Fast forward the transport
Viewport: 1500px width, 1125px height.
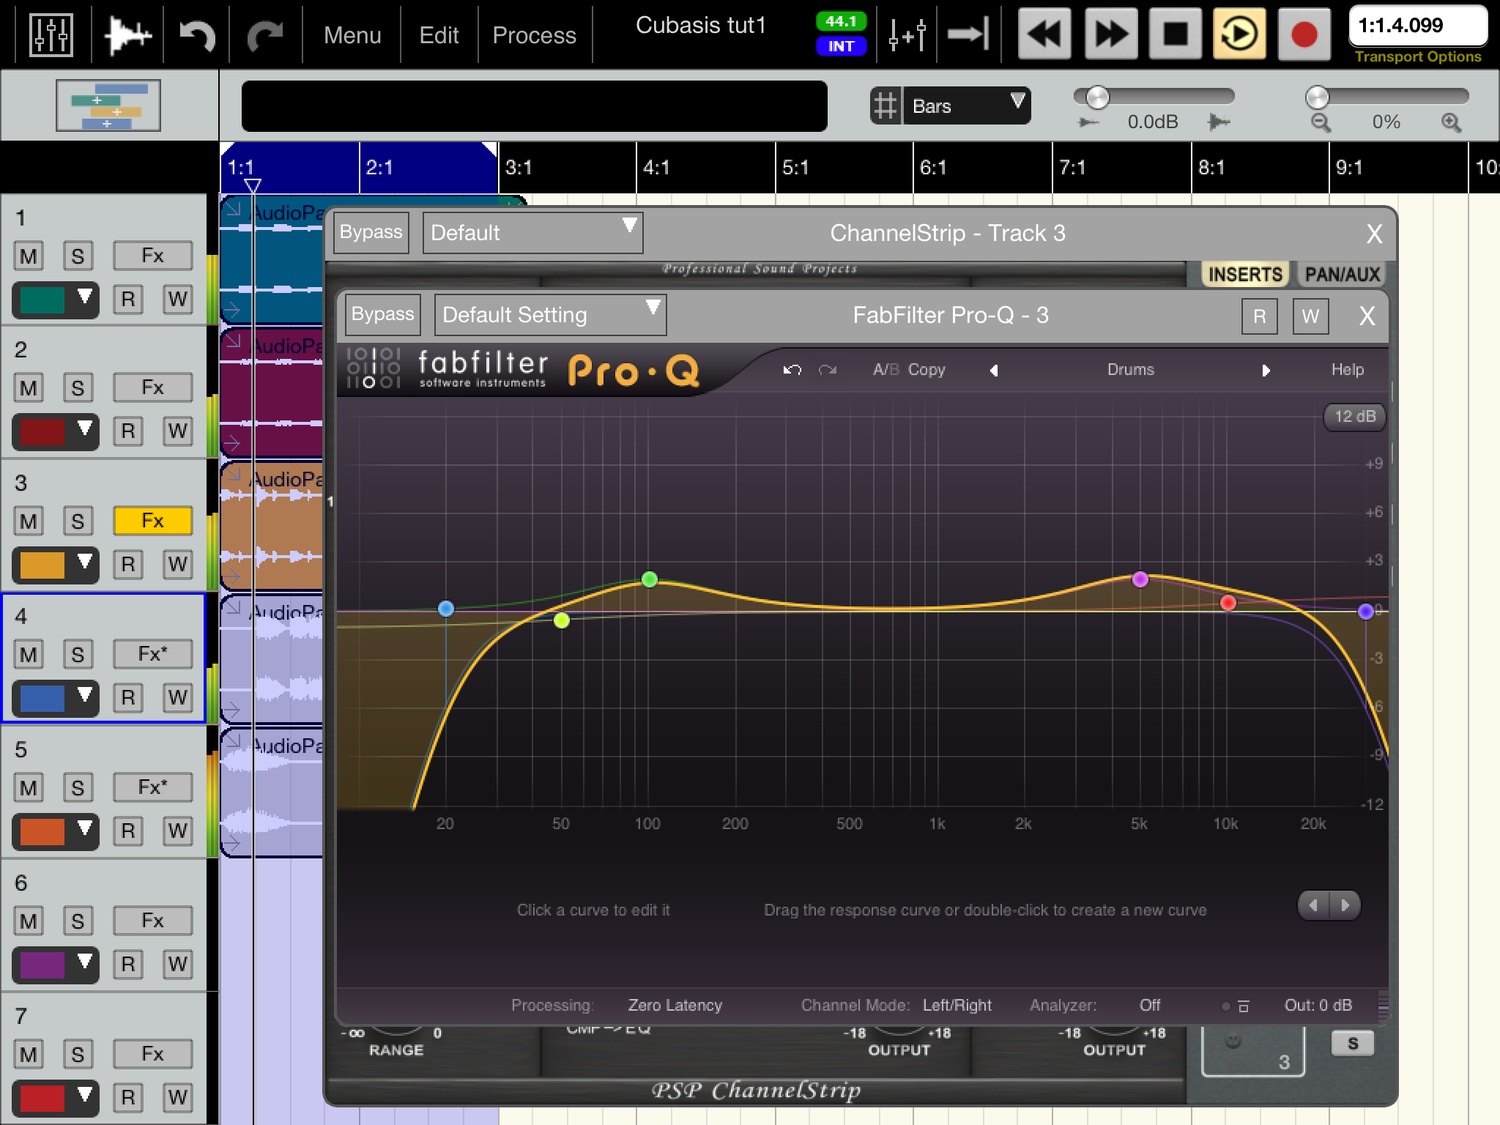1110,35
